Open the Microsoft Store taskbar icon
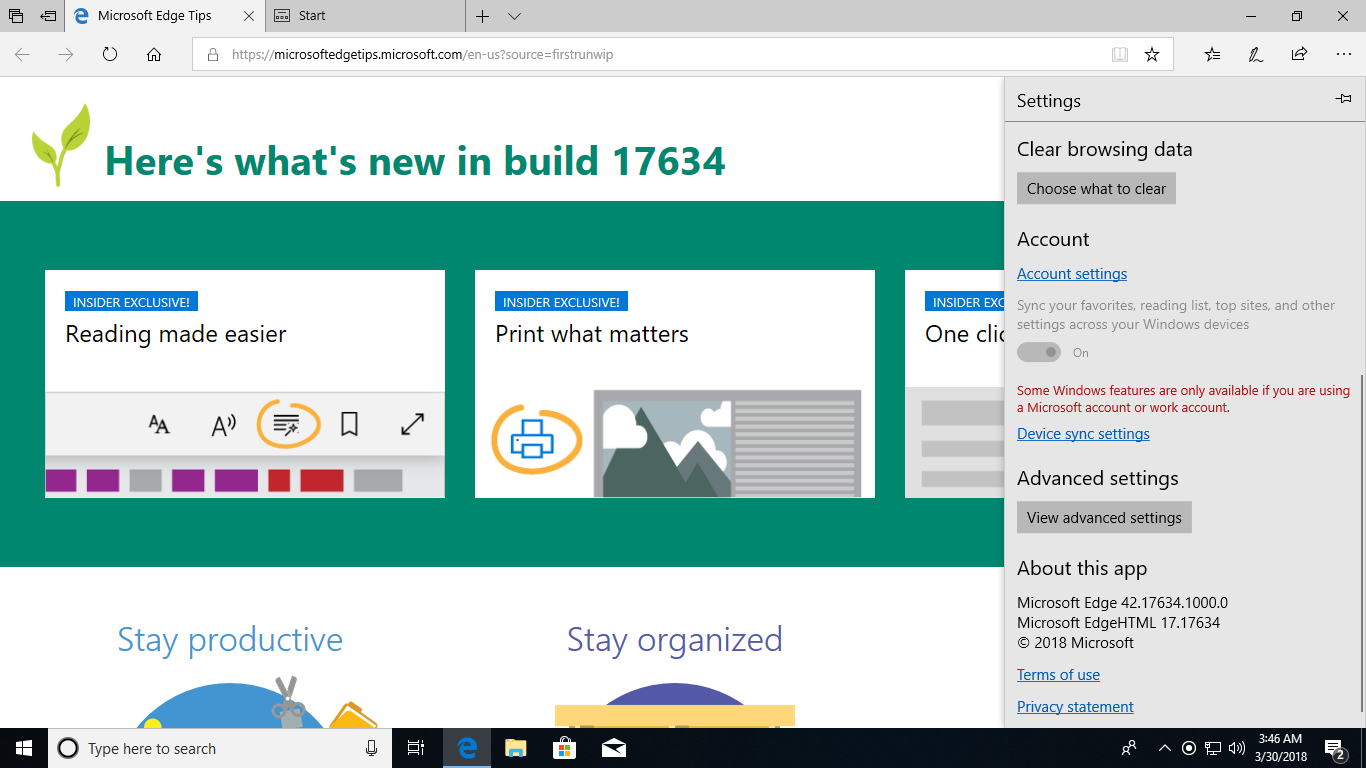This screenshot has width=1366, height=768. (565, 748)
